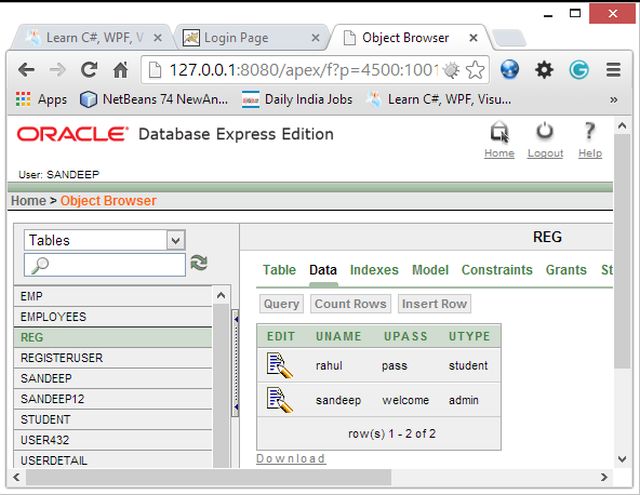The image size is (640, 495).
Task: Go to browser home page icon
Action: point(120,70)
